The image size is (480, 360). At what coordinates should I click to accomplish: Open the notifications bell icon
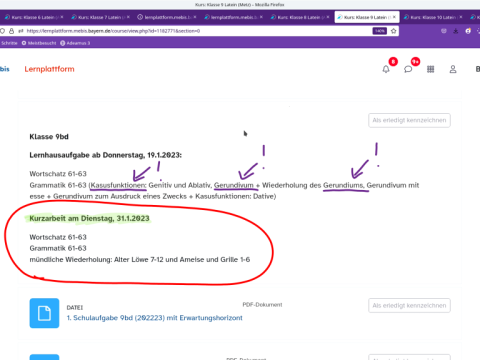pos(386,69)
